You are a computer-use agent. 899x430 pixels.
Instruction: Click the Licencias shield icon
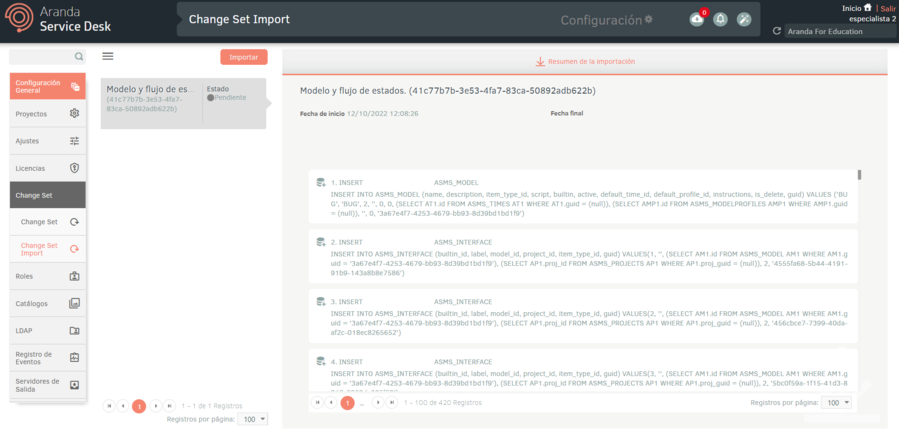[x=74, y=168]
